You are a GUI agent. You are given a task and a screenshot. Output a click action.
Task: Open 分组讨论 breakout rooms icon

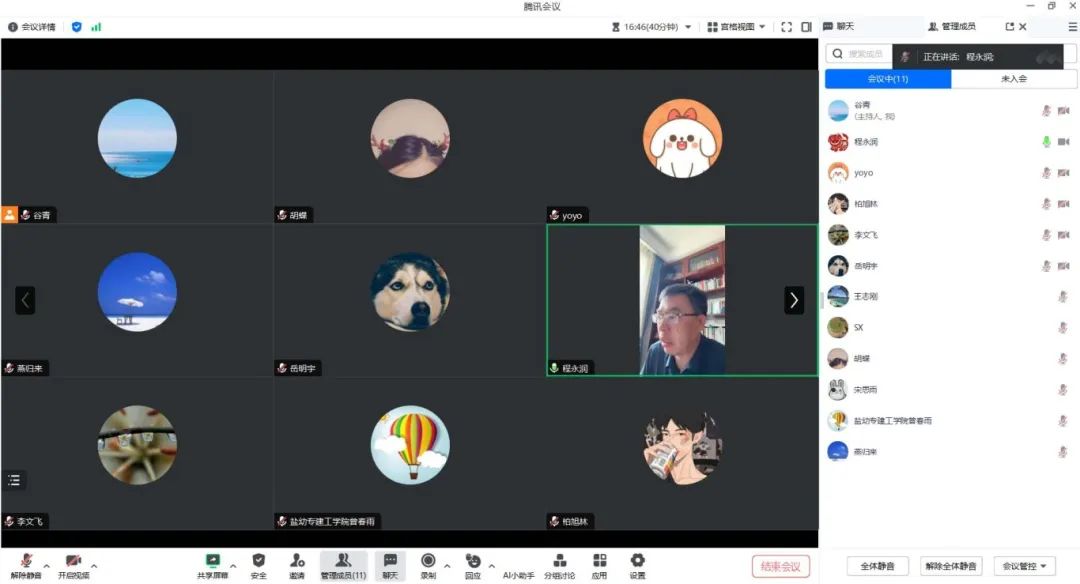560,561
